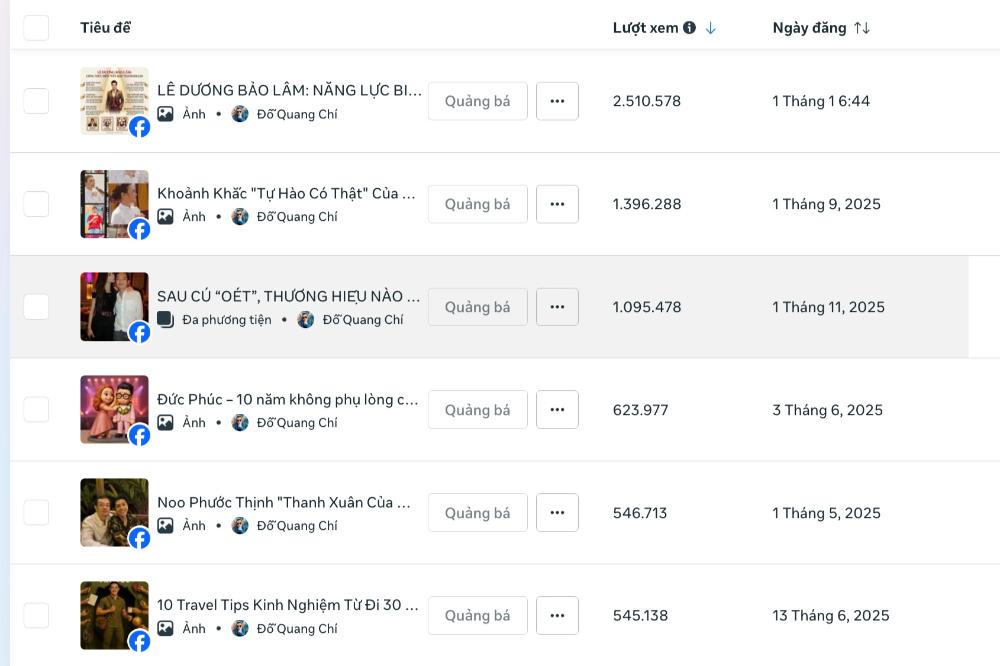
Task: Open three-dot menu for 10 Travel Tips post
Action: point(557,616)
